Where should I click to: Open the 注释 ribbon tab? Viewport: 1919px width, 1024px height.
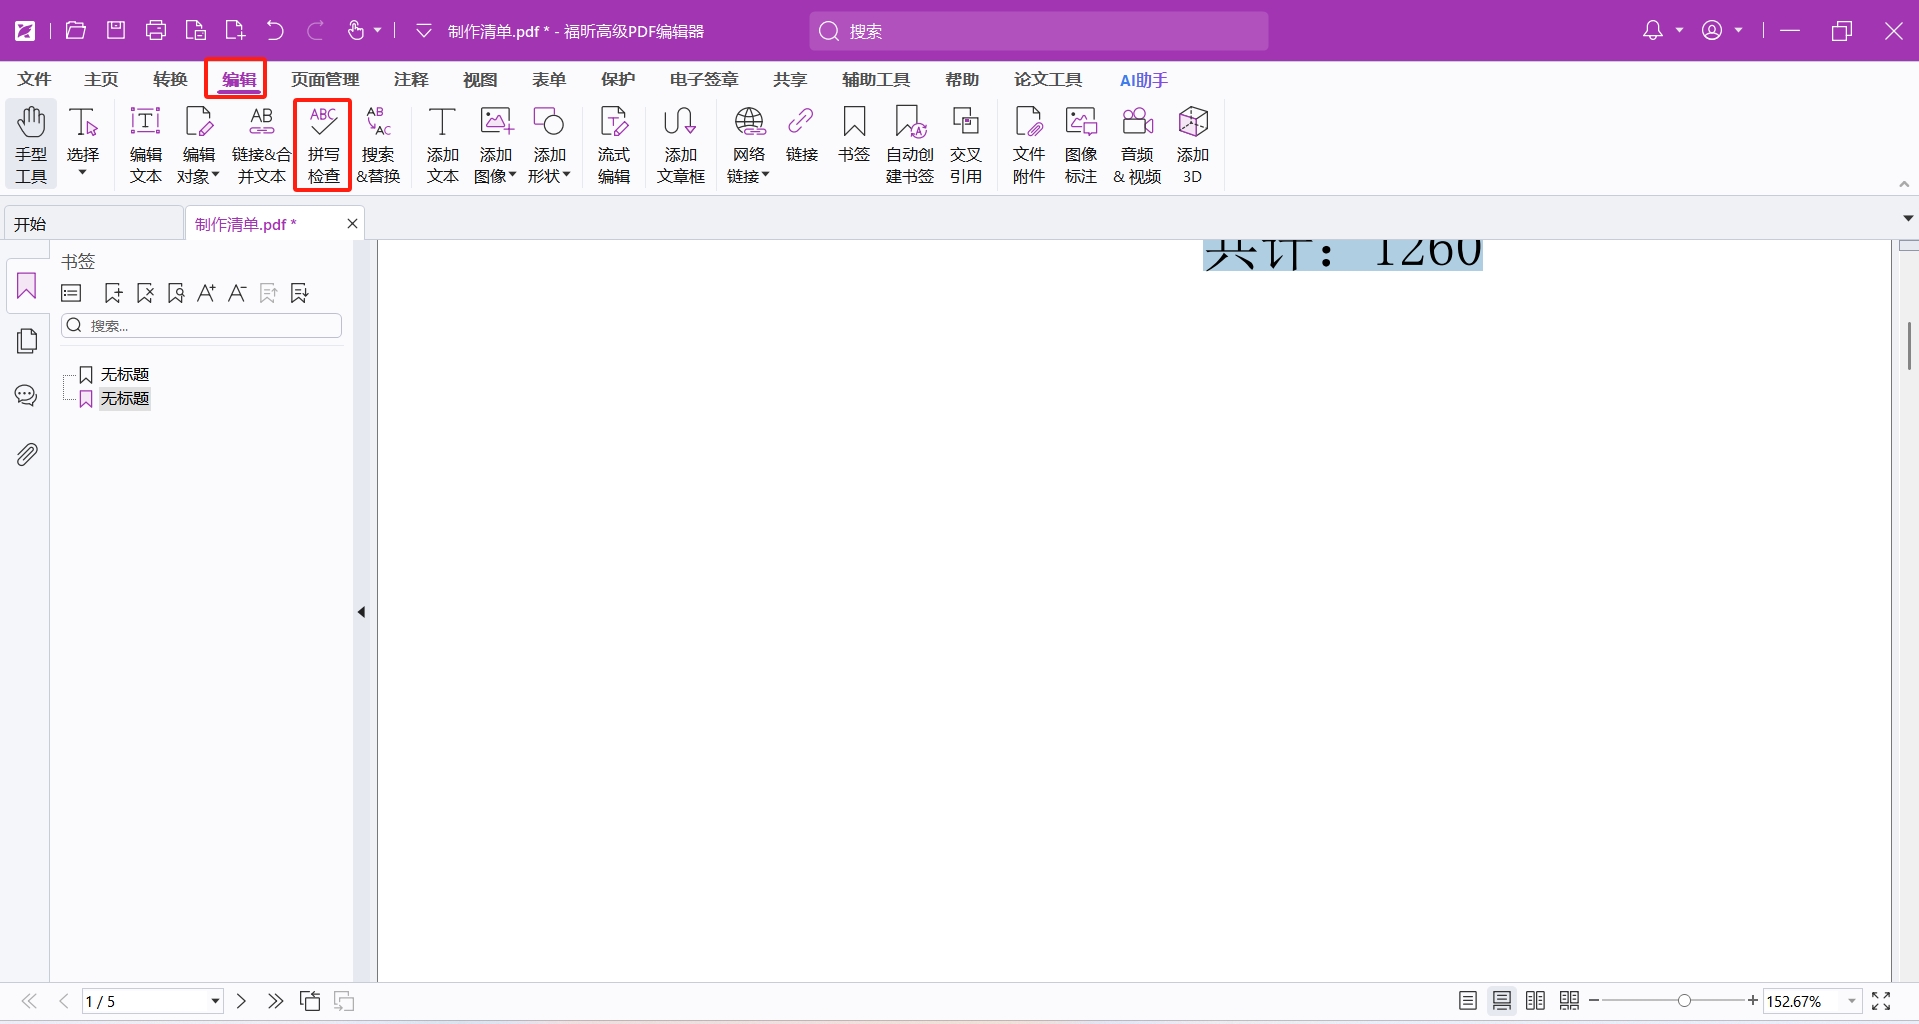click(411, 79)
